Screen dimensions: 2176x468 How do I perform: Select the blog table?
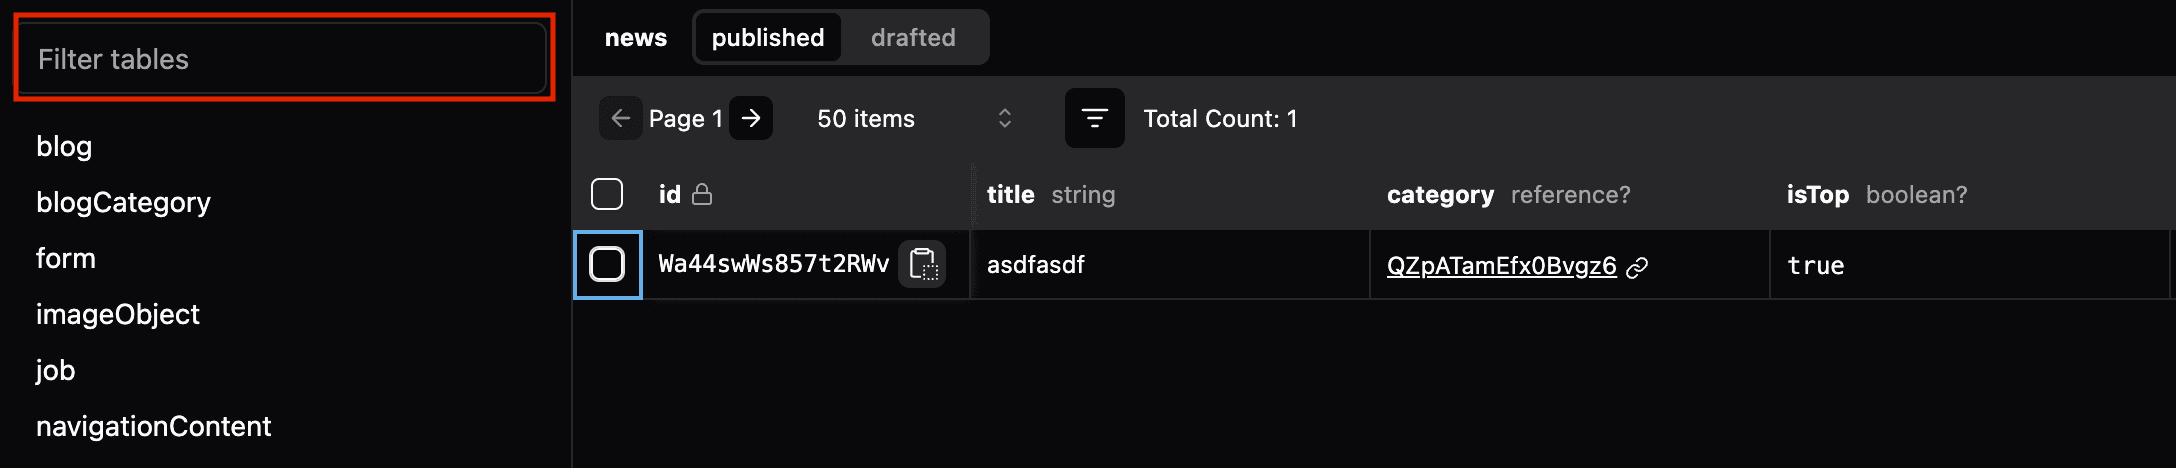64,147
